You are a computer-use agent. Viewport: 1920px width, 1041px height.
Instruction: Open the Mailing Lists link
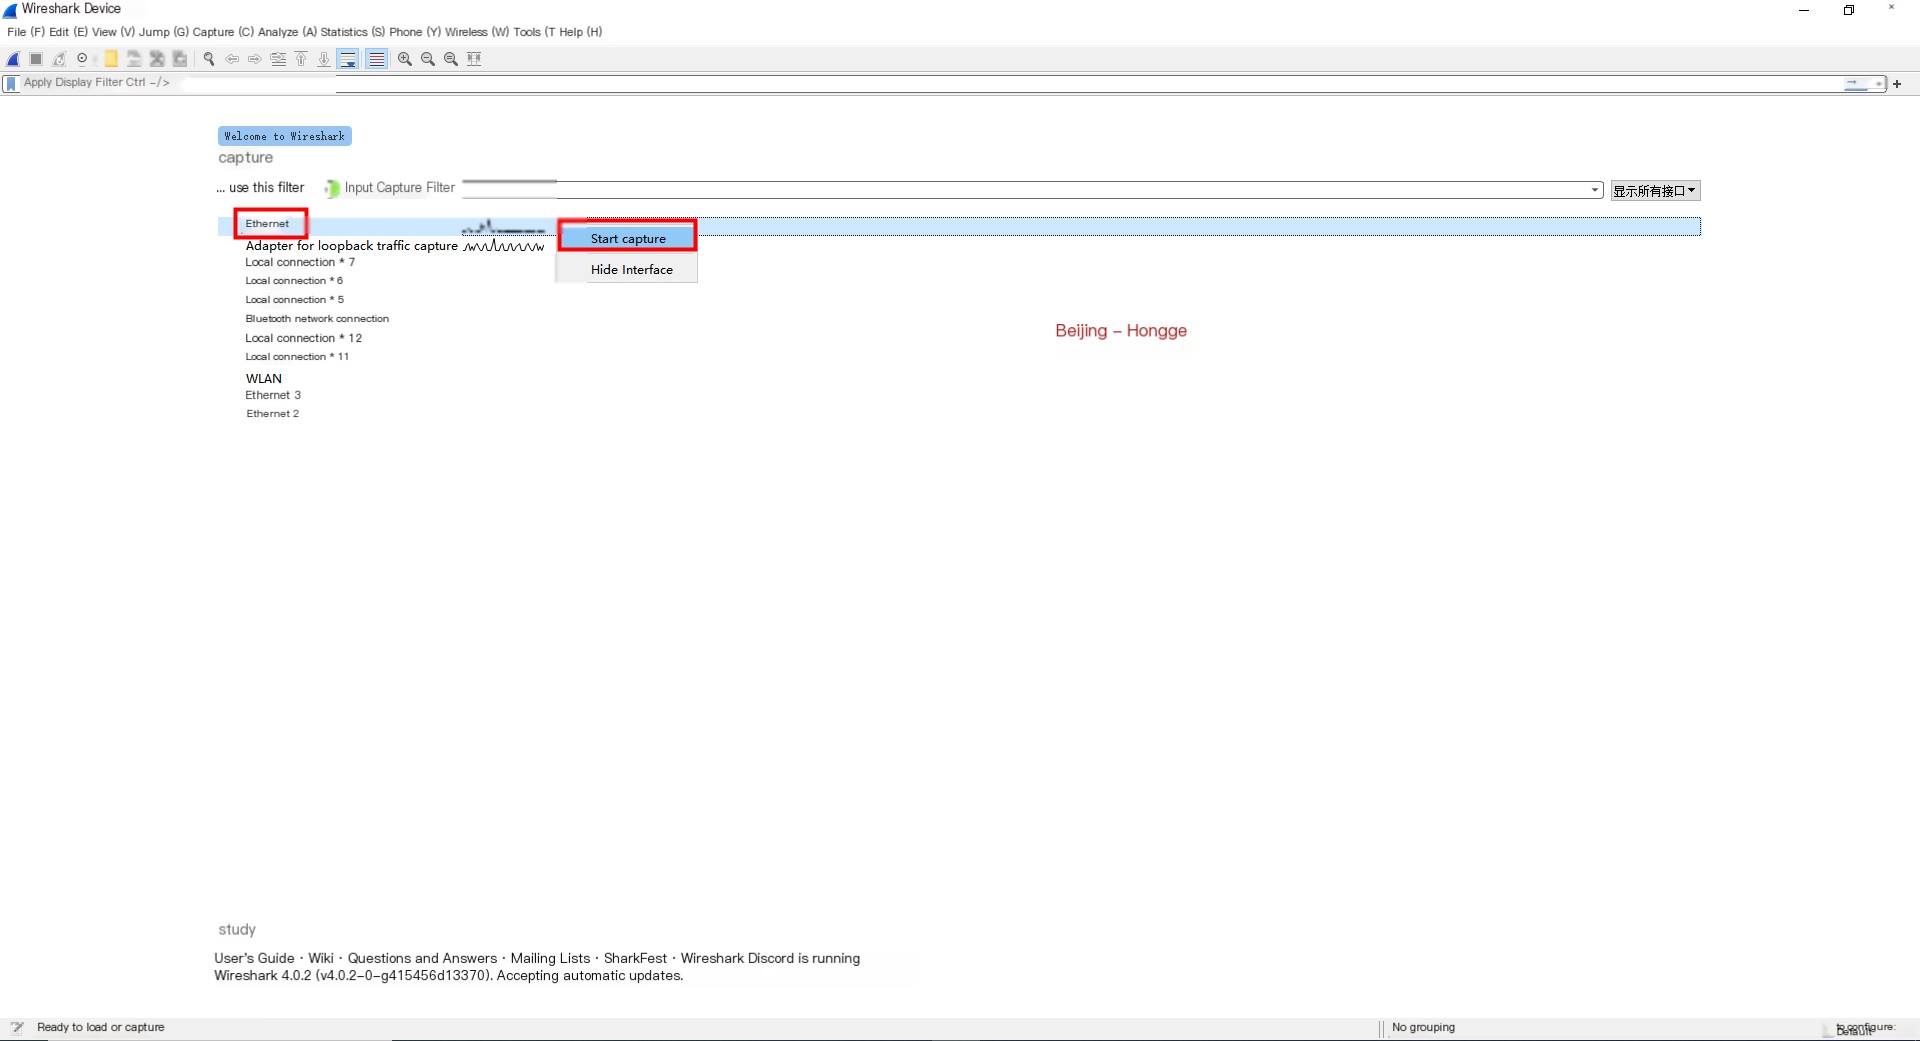pos(550,958)
